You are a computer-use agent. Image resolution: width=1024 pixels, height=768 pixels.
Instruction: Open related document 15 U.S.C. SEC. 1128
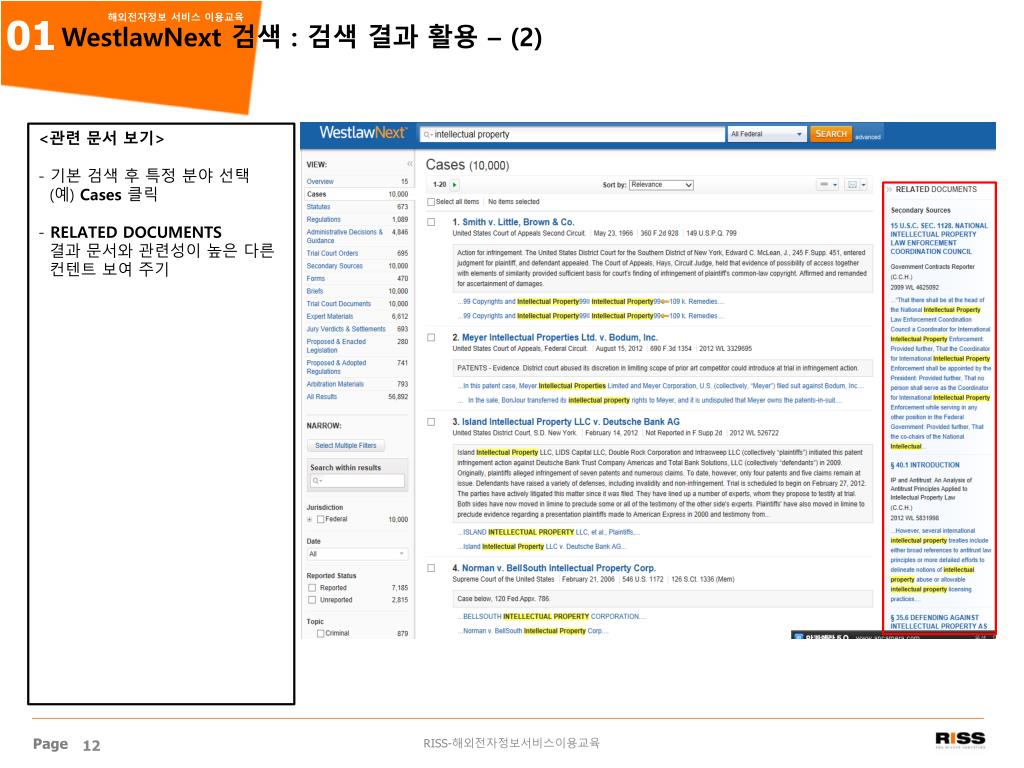(x=939, y=238)
